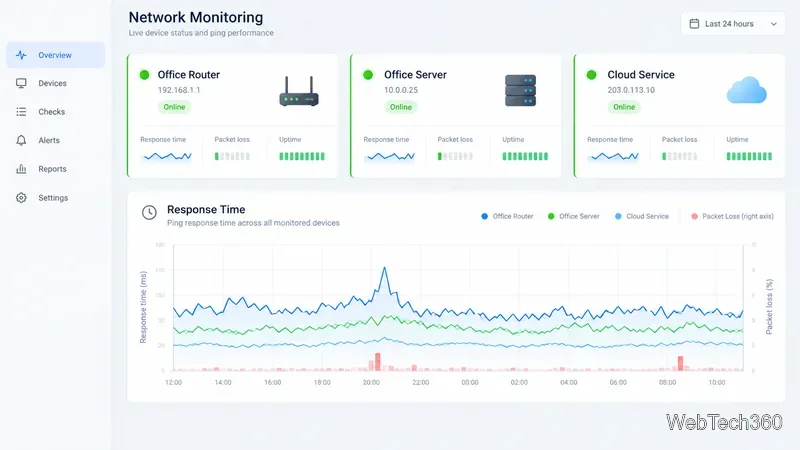
Task: Click the Office Router response time peak
Action: [x=384, y=268]
